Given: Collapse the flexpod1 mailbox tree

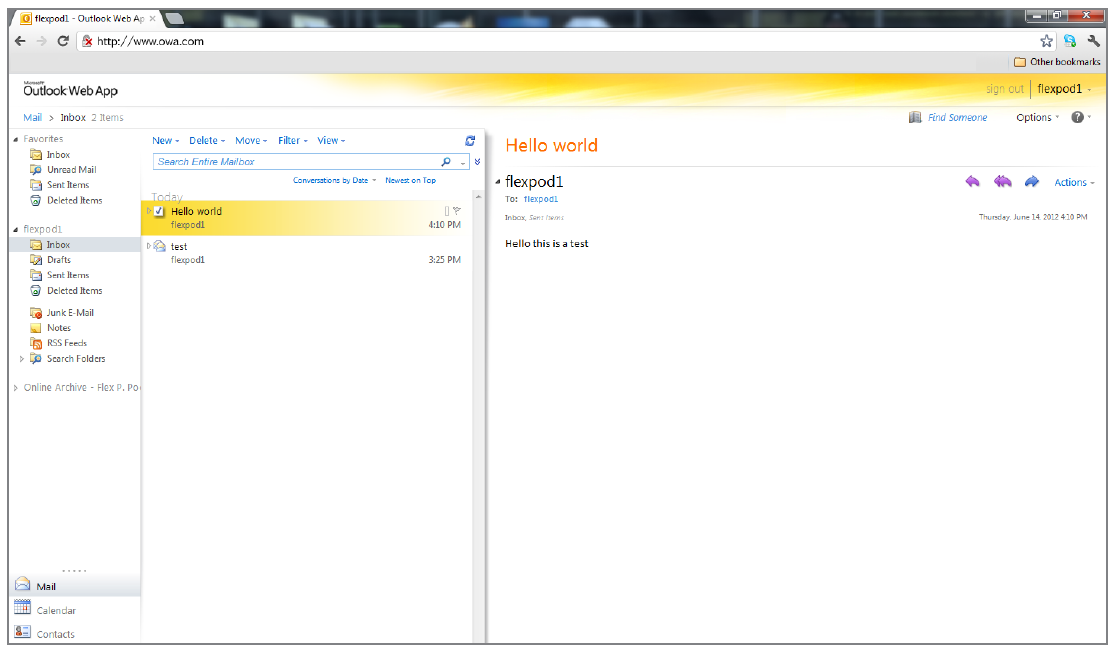Looking at the screenshot, I should (x=16, y=230).
